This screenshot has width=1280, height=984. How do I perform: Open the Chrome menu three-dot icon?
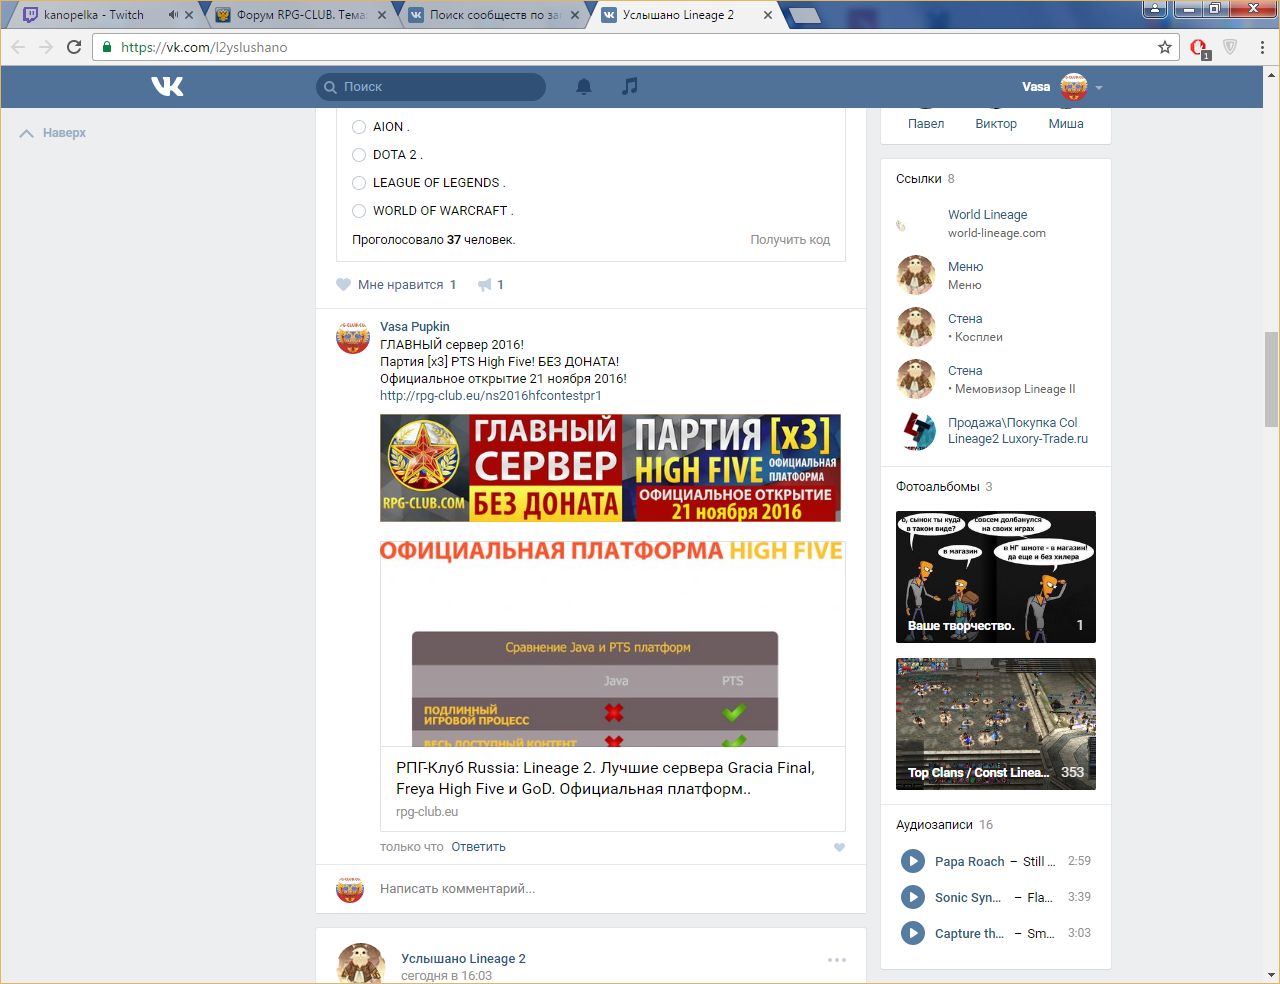1263,47
